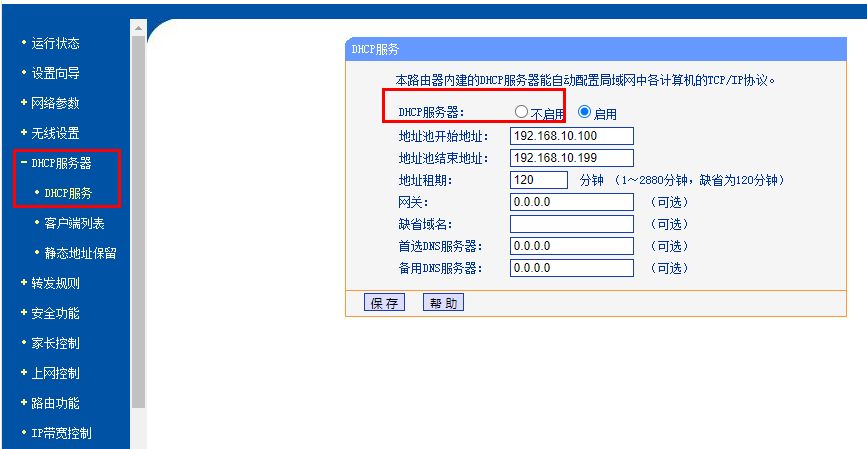Open IP带宽控制 menu item
The width and height of the screenshot is (867, 449).
[x=61, y=433]
